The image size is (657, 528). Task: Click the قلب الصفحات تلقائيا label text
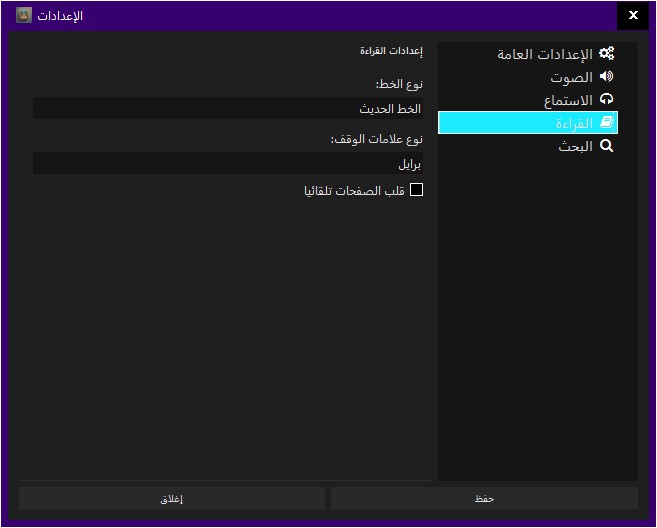354,191
